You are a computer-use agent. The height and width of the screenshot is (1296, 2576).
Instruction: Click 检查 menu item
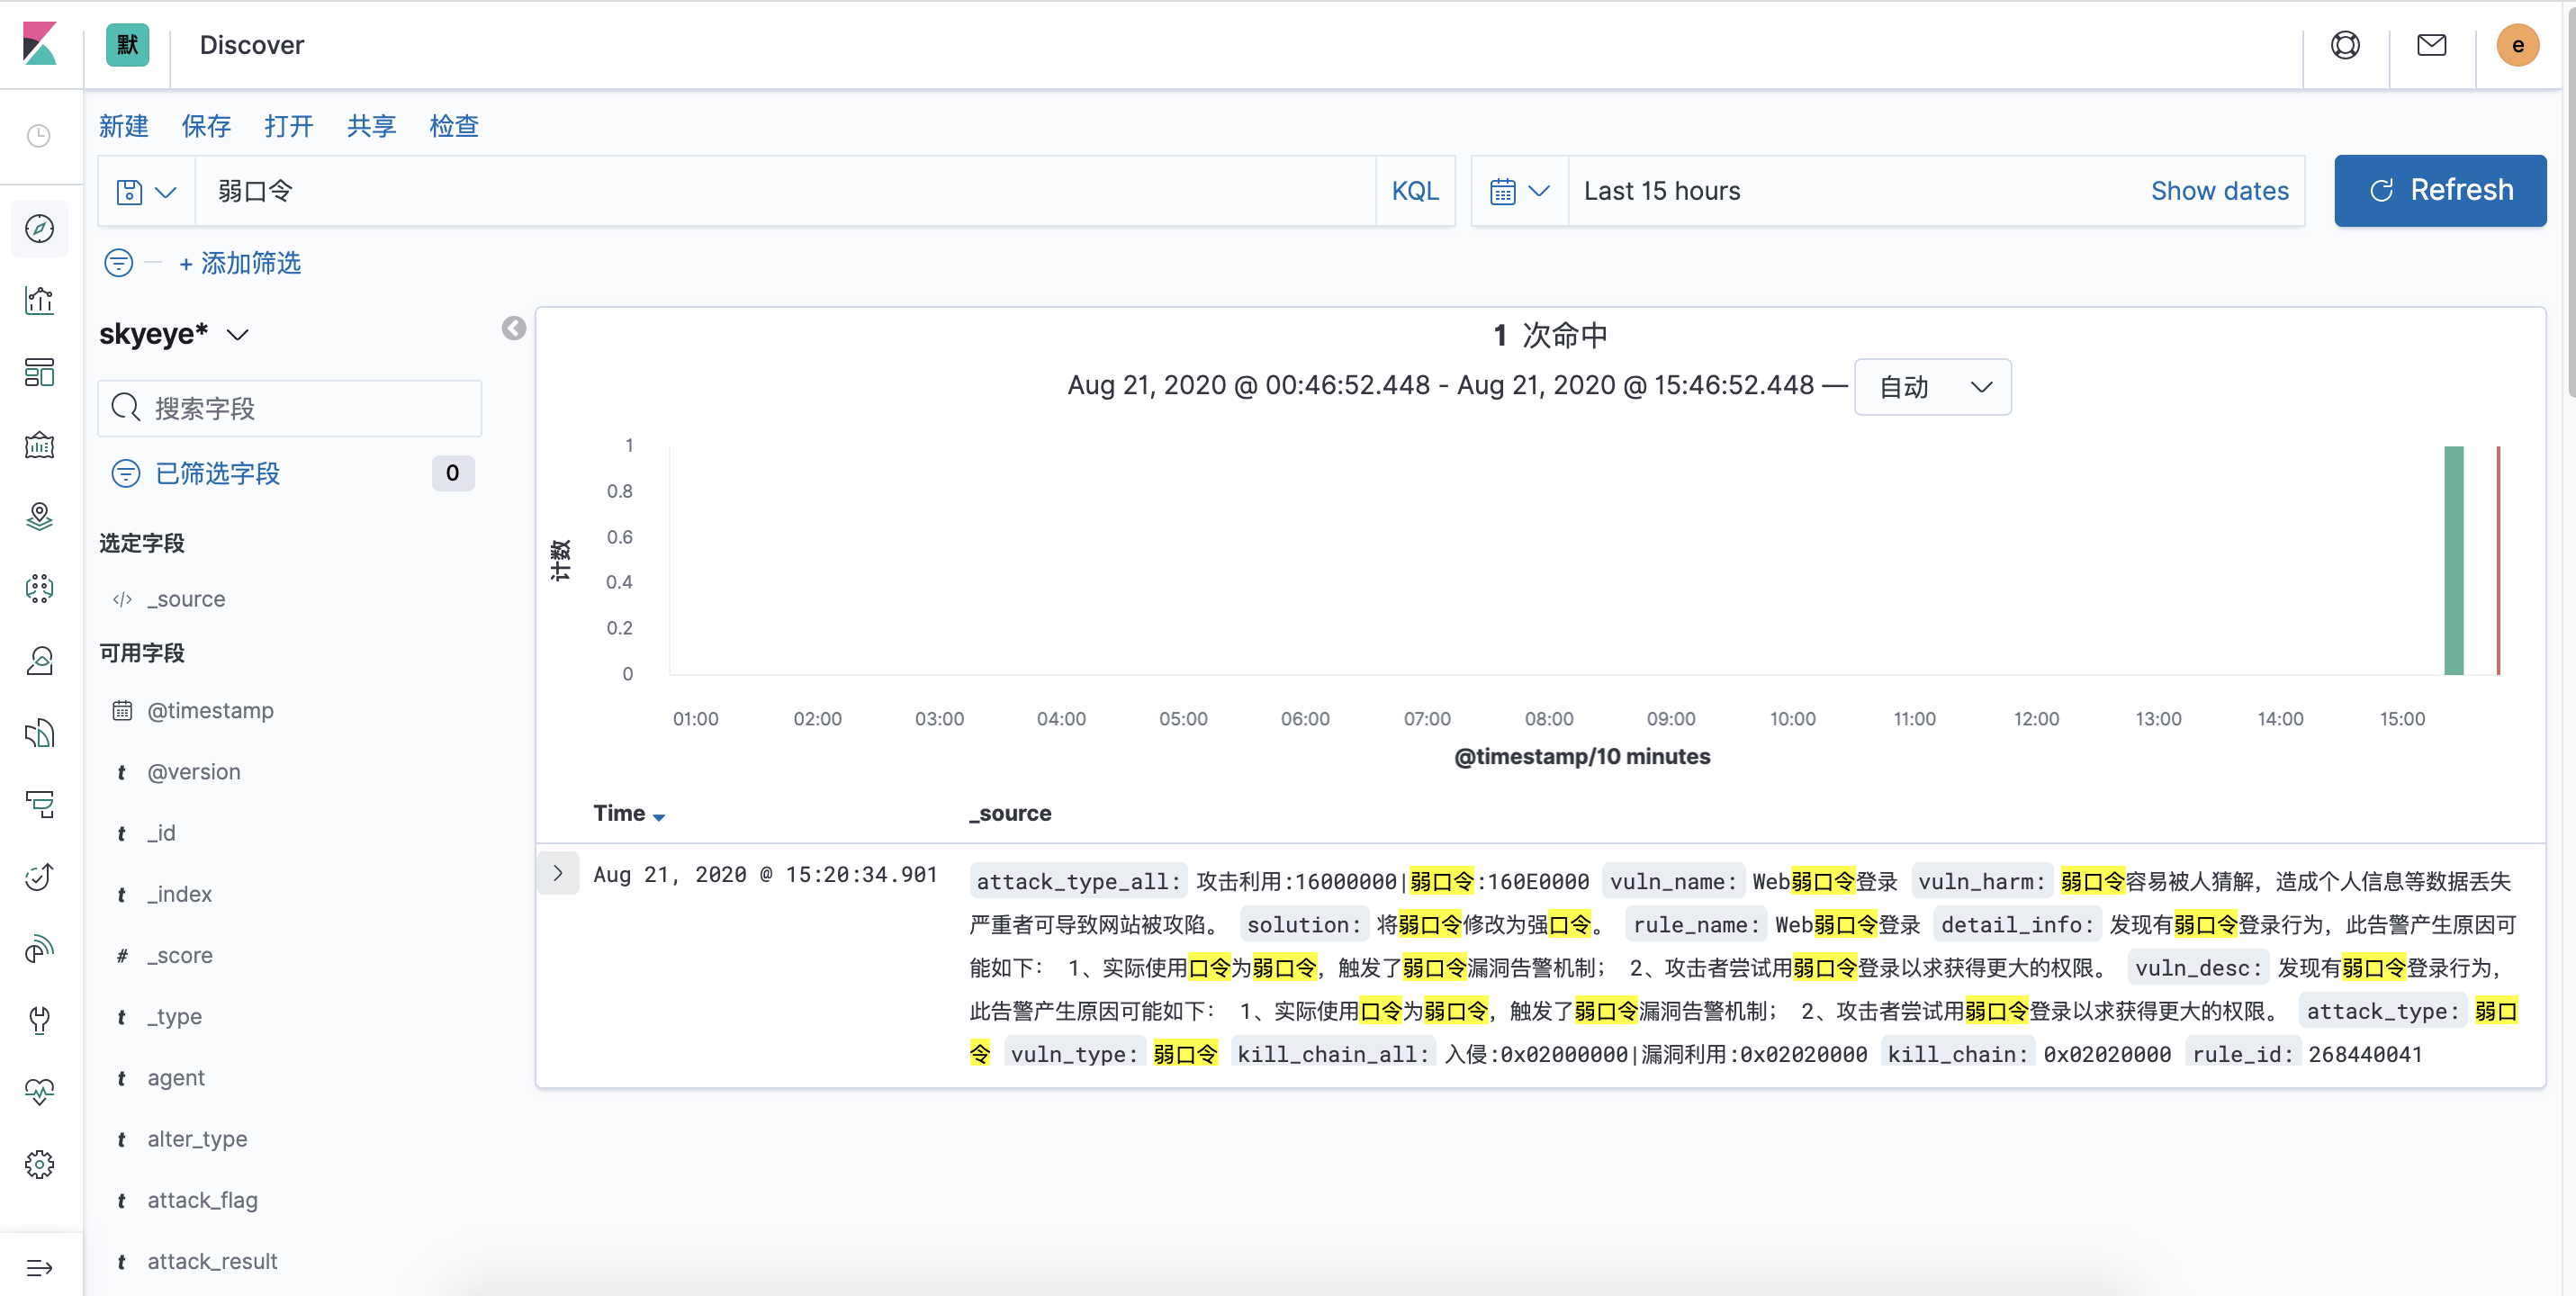point(454,126)
